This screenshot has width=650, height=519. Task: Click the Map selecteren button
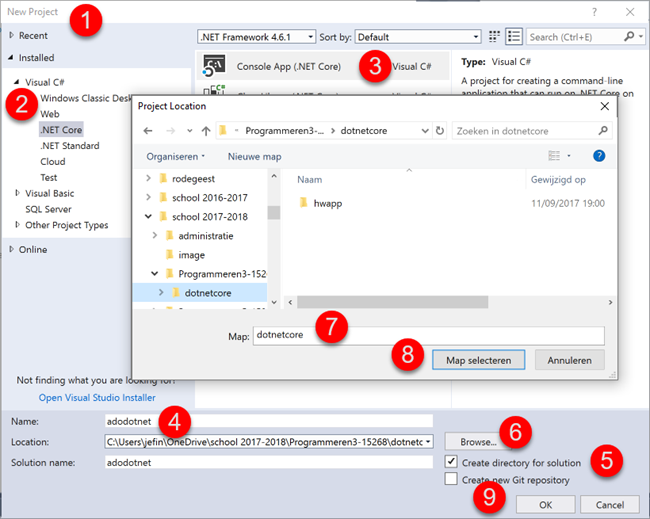[478, 360]
